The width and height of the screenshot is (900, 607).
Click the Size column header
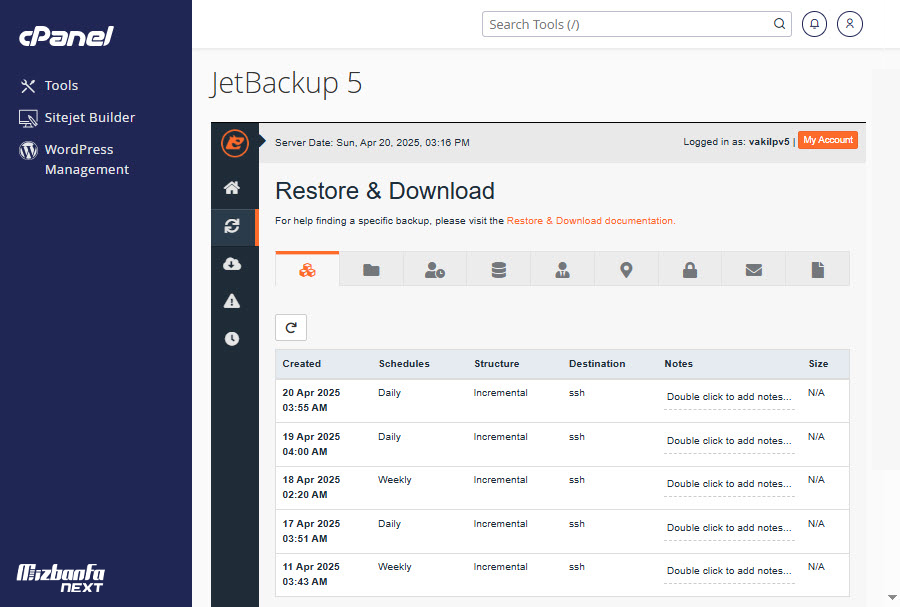818,364
